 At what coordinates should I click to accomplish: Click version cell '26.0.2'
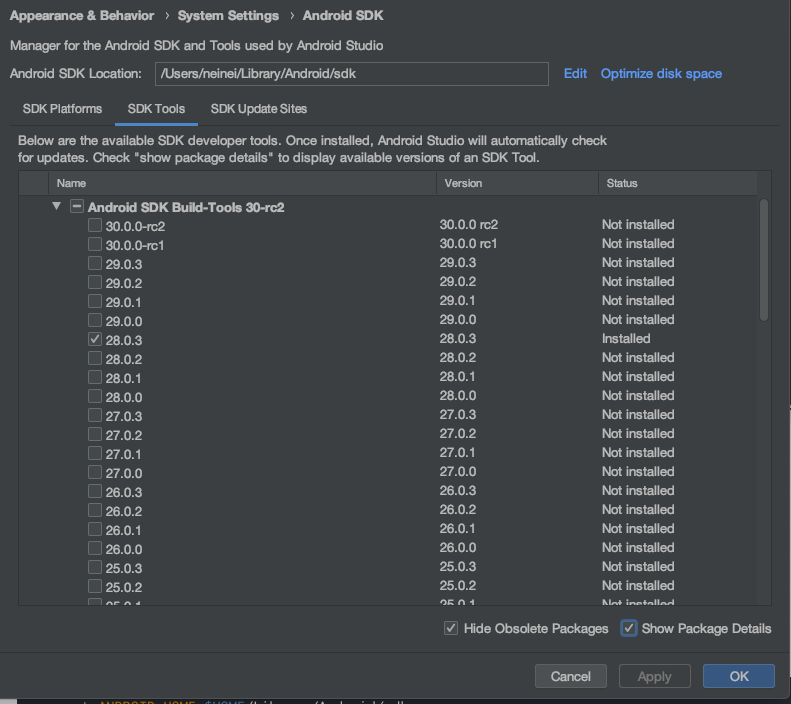(458, 509)
